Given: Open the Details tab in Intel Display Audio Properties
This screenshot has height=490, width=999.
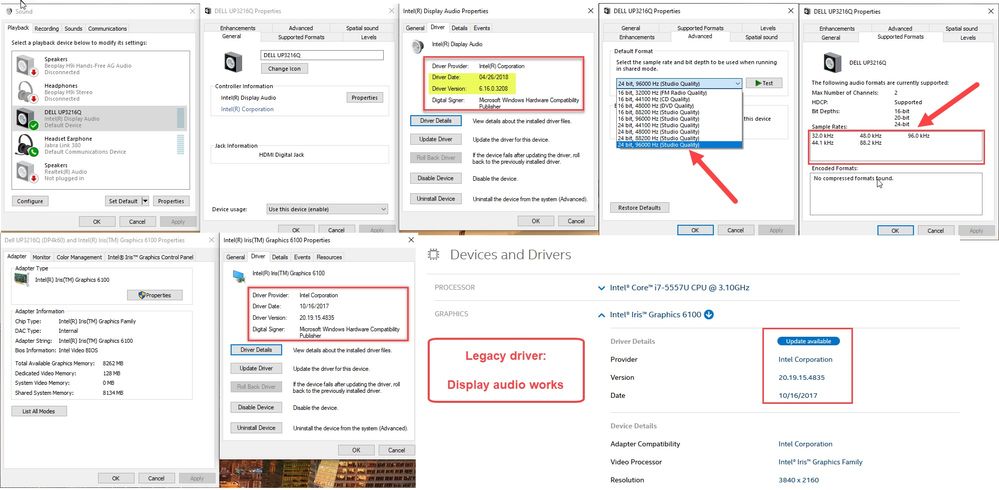Looking at the screenshot, I should coord(459,28).
